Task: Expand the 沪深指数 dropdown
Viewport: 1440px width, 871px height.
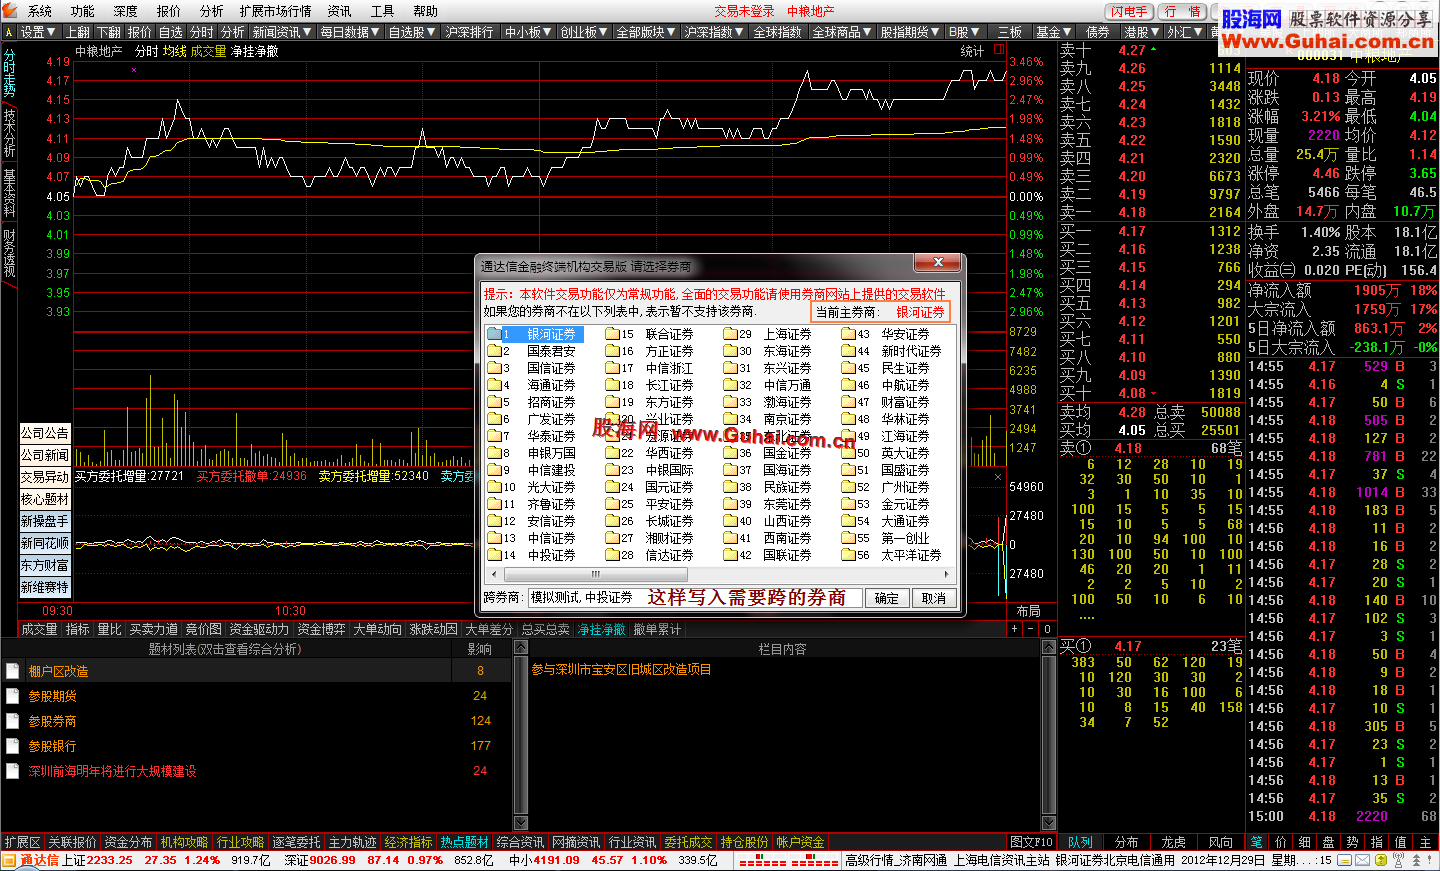Action: [x=715, y=32]
